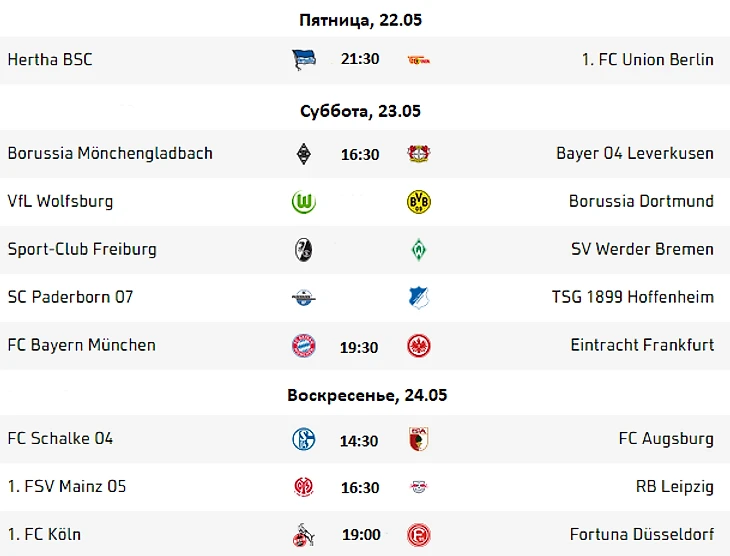The height and width of the screenshot is (556, 730).
Task: Select the FC Bayern München logo
Action: (x=303, y=346)
